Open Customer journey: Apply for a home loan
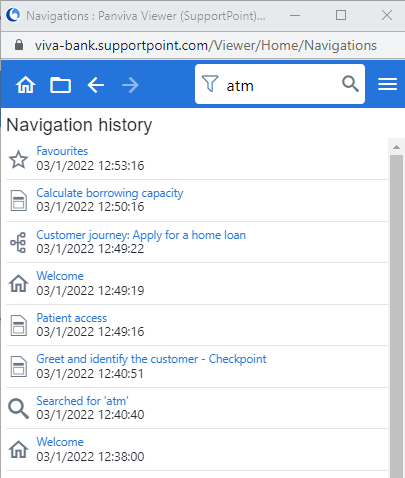The height and width of the screenshot is (478, 405). (x=141, y=235)
